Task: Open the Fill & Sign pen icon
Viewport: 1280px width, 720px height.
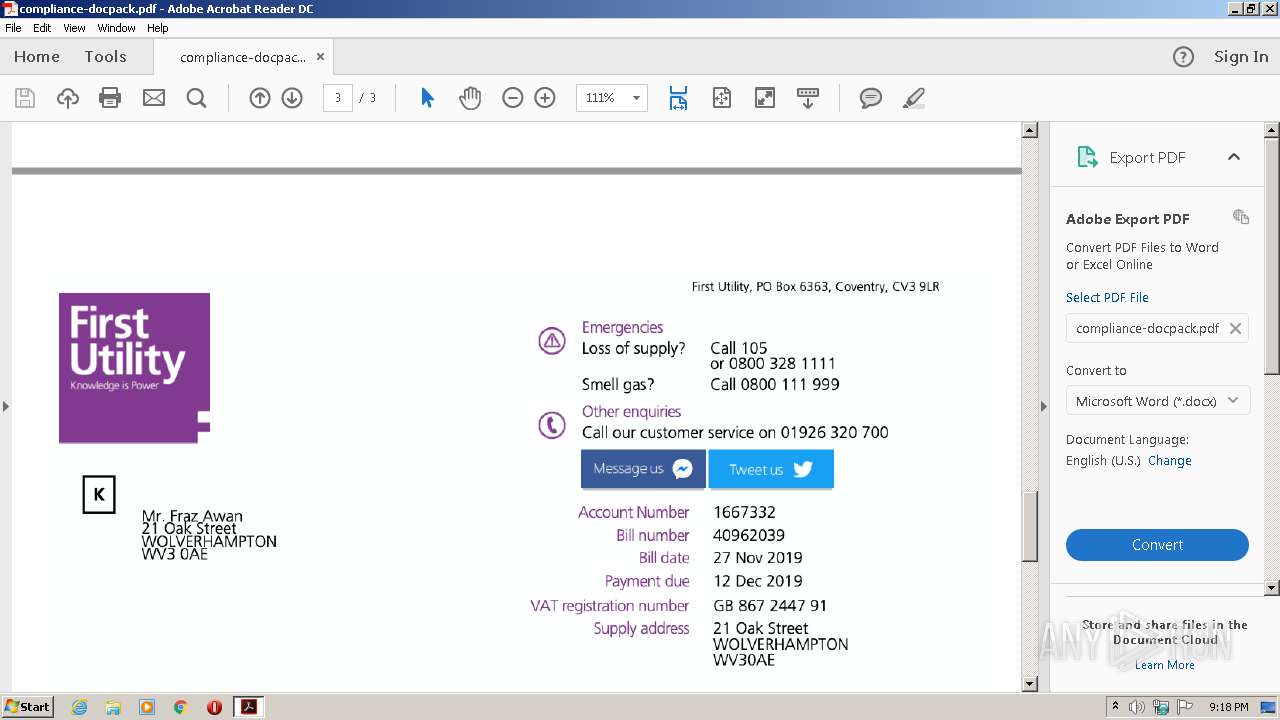Action: point(913,98)
